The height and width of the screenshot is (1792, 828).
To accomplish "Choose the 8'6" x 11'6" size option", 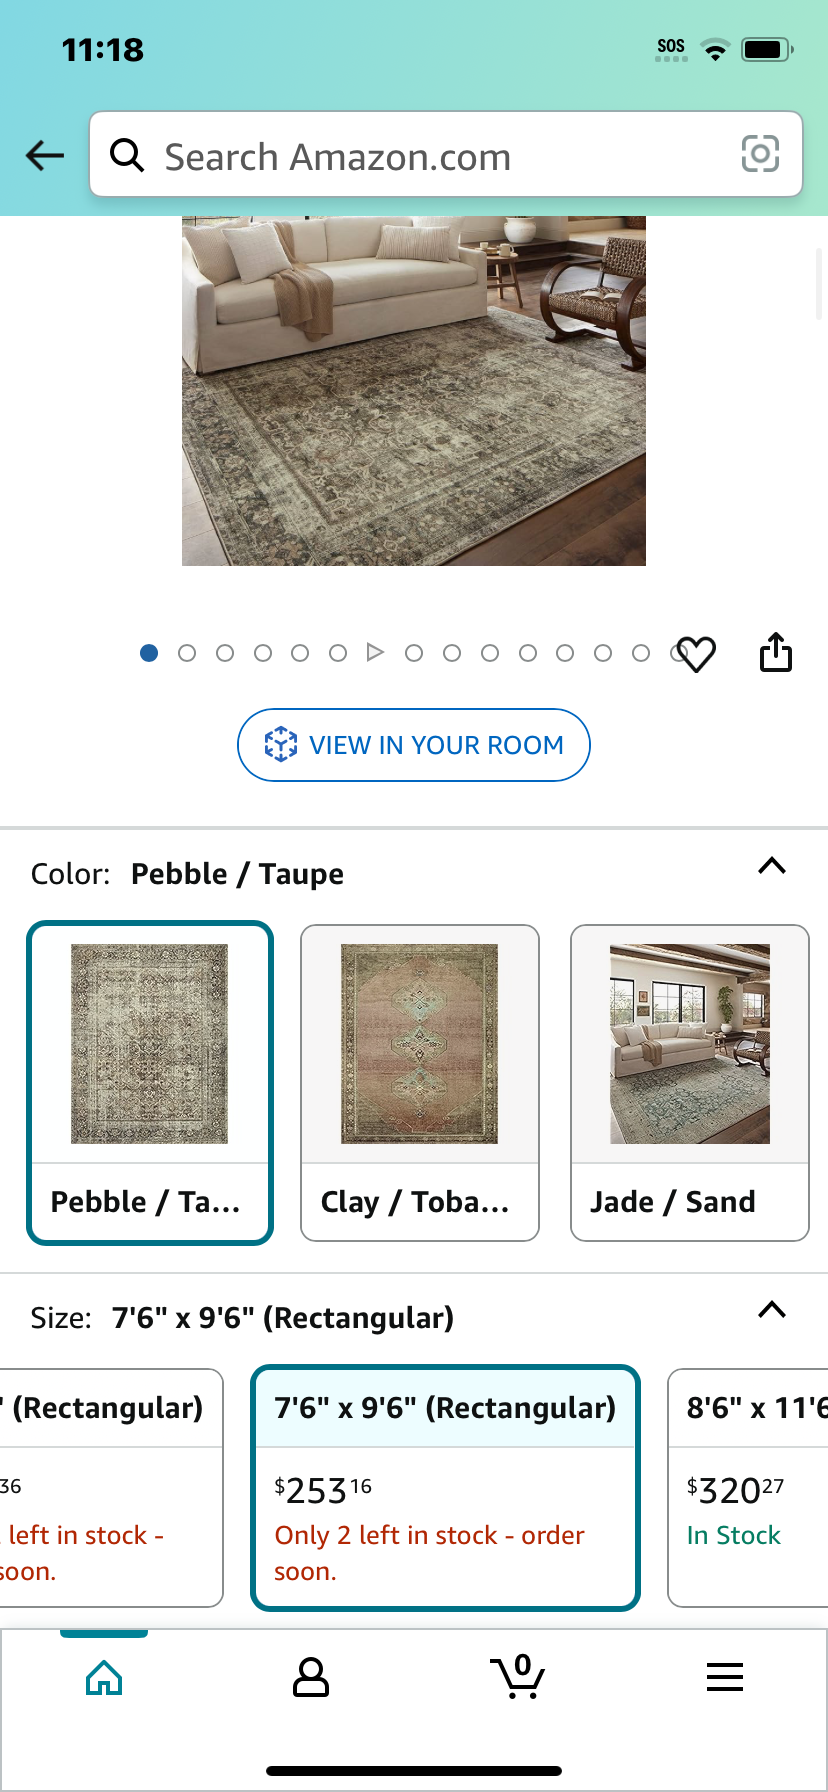I will coord(748,1488).
